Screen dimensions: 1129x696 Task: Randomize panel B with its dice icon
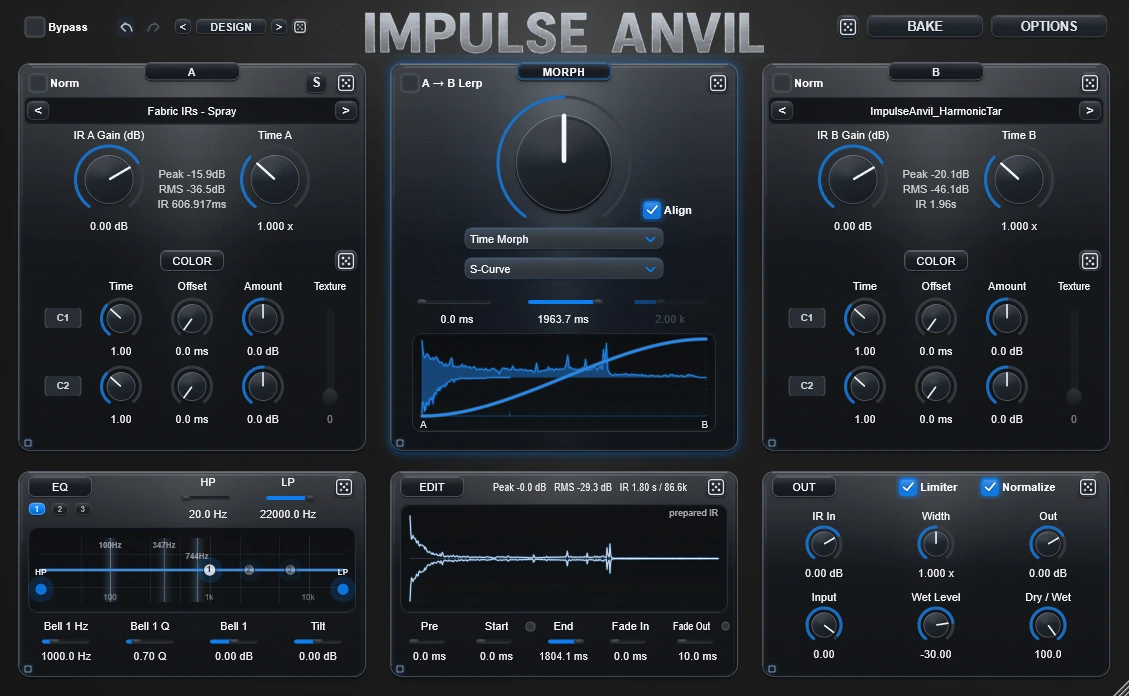(x=1089, y=83)
